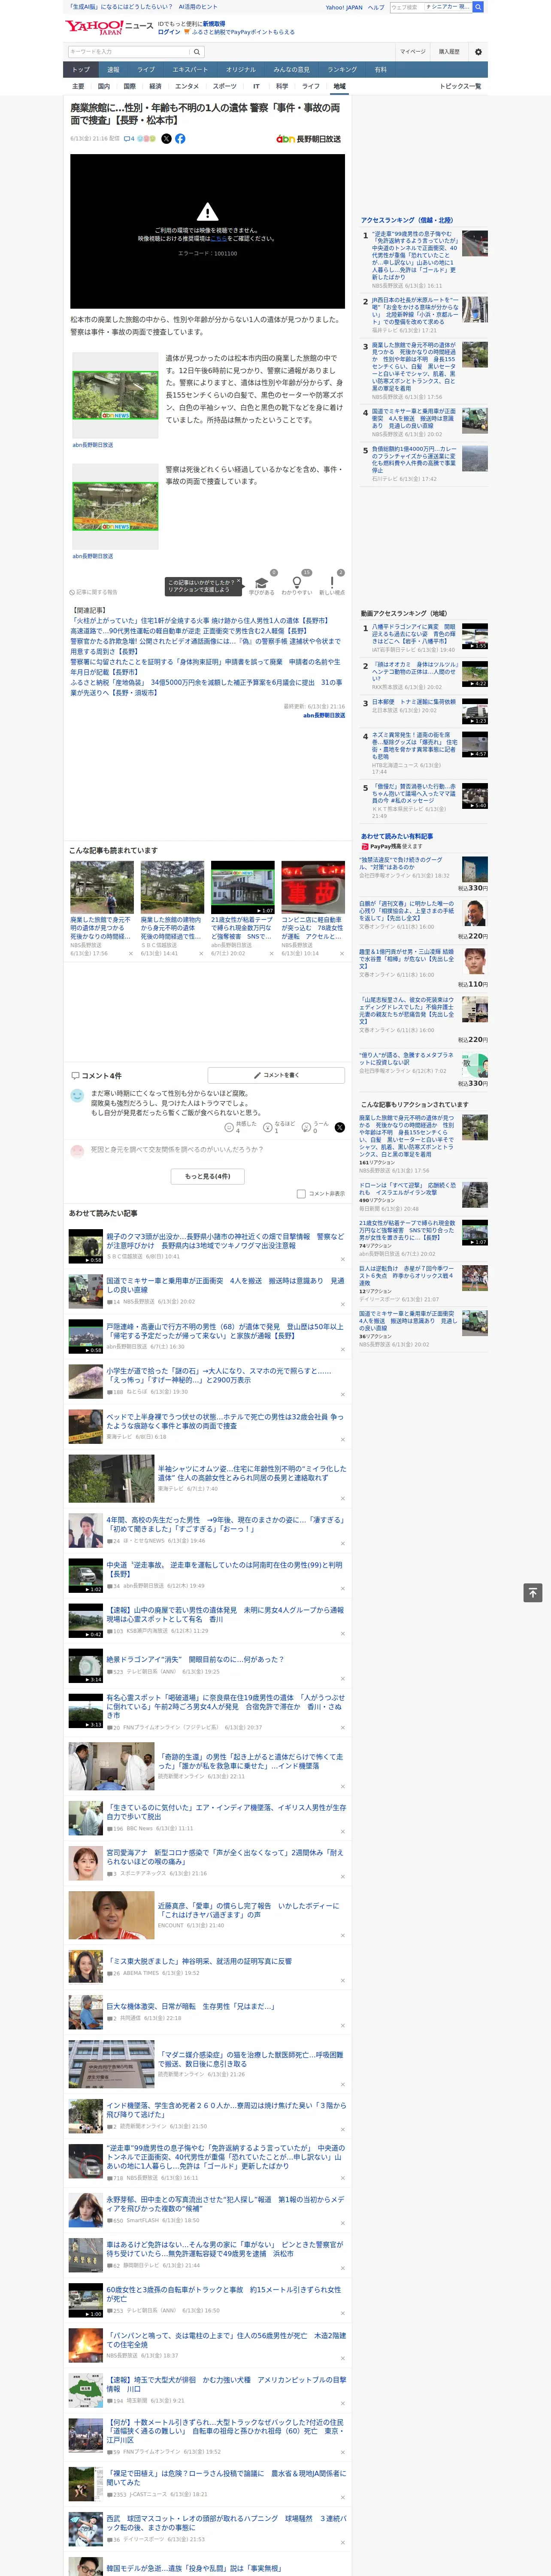Open the AI活用のヒント top link
This screenshot has width=551, height=2576.
198,7
